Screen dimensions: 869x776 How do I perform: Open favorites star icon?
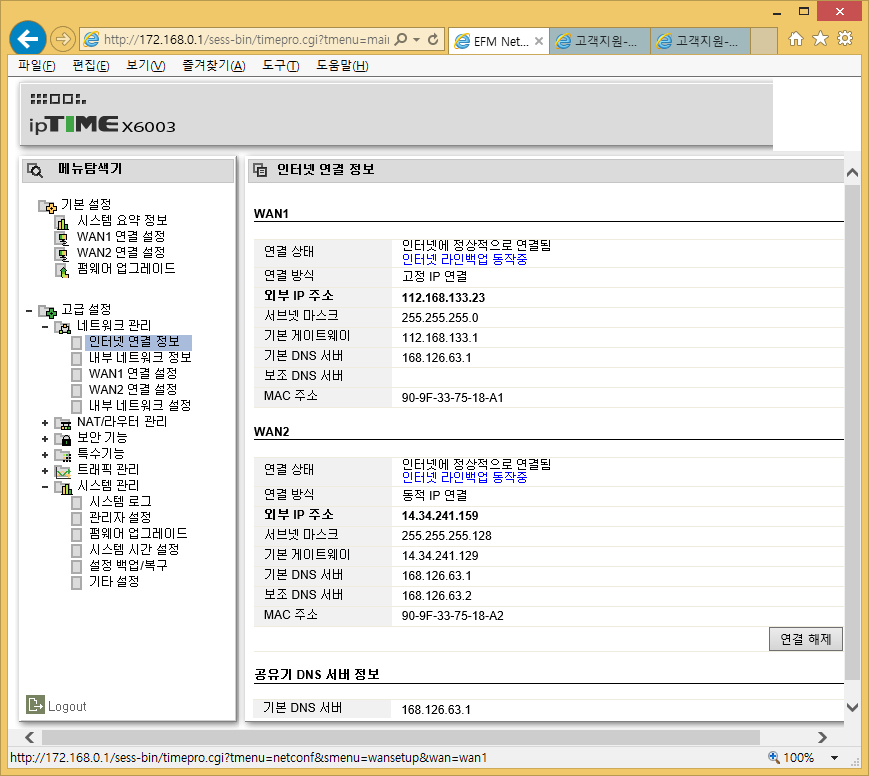(x=820, y=39)
